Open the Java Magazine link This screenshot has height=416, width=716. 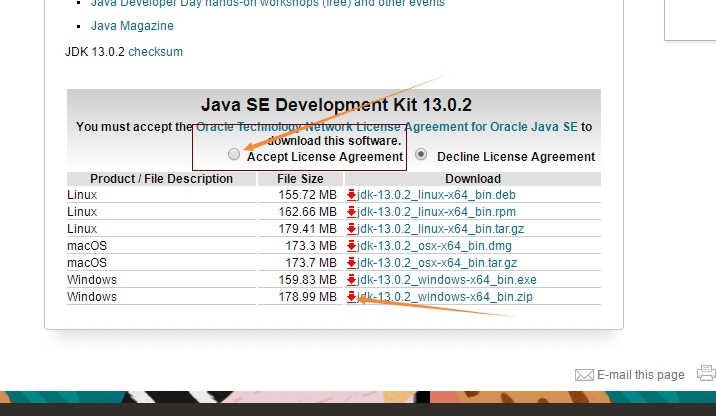pos(132,26)
